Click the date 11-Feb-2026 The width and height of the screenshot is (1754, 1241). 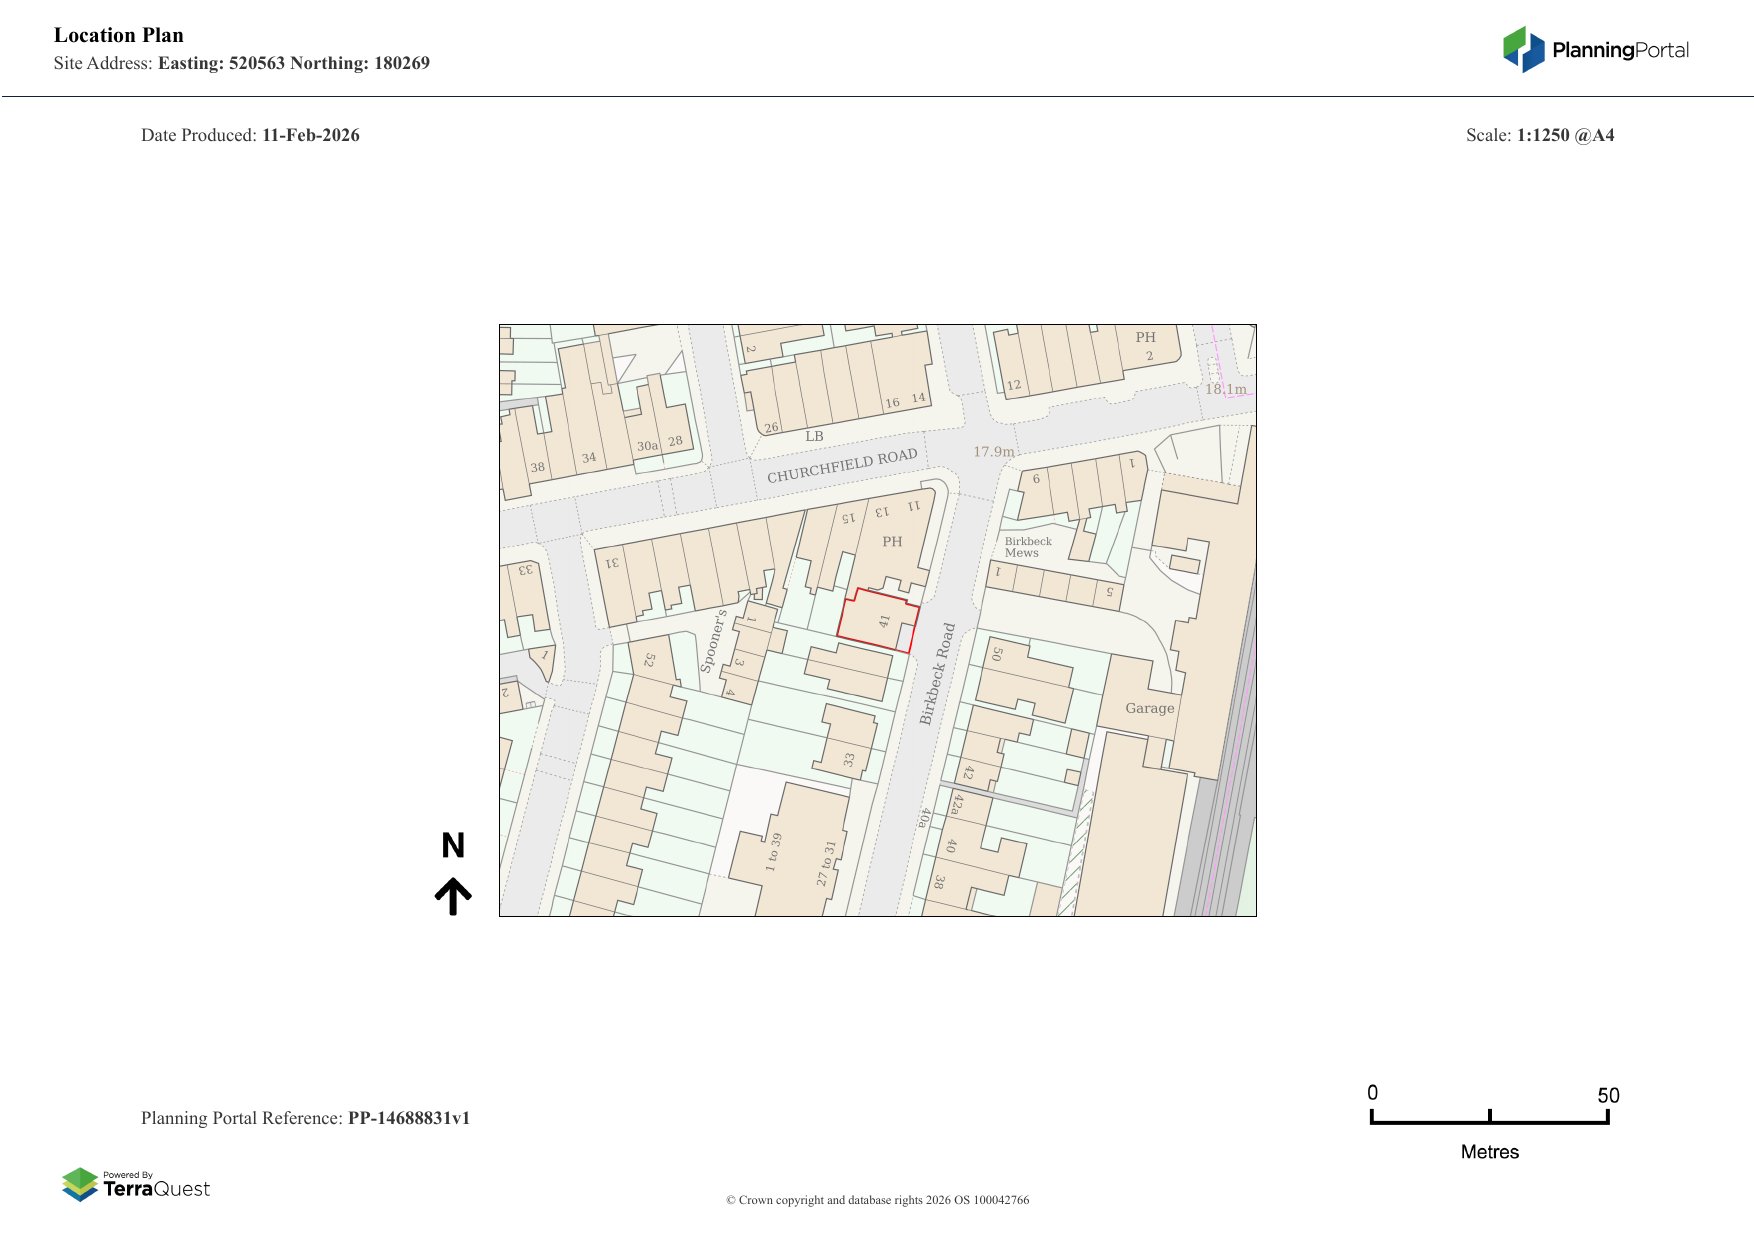310,135
